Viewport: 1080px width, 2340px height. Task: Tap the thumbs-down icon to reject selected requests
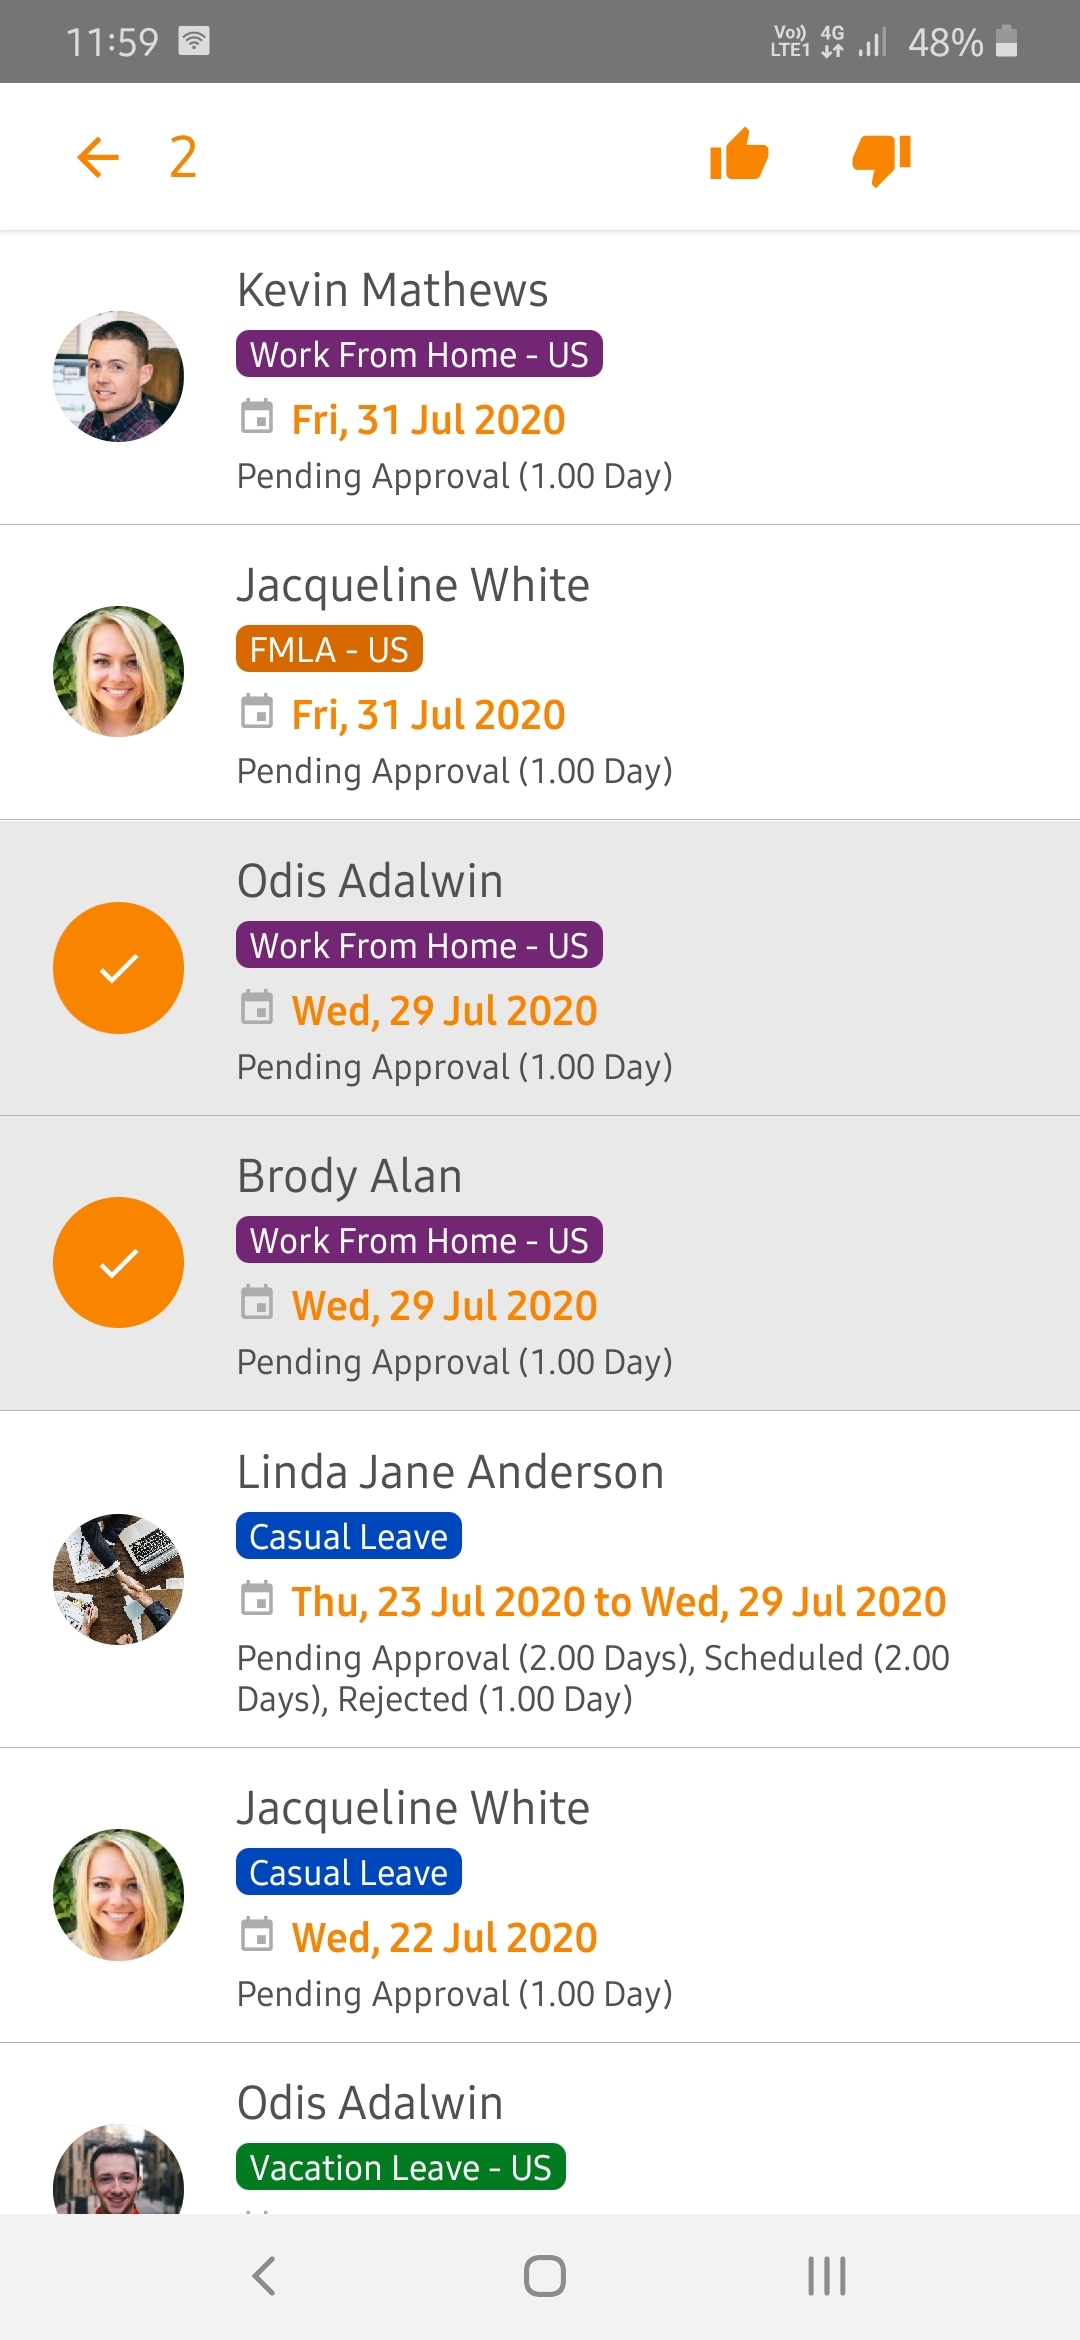click(882, 156)
